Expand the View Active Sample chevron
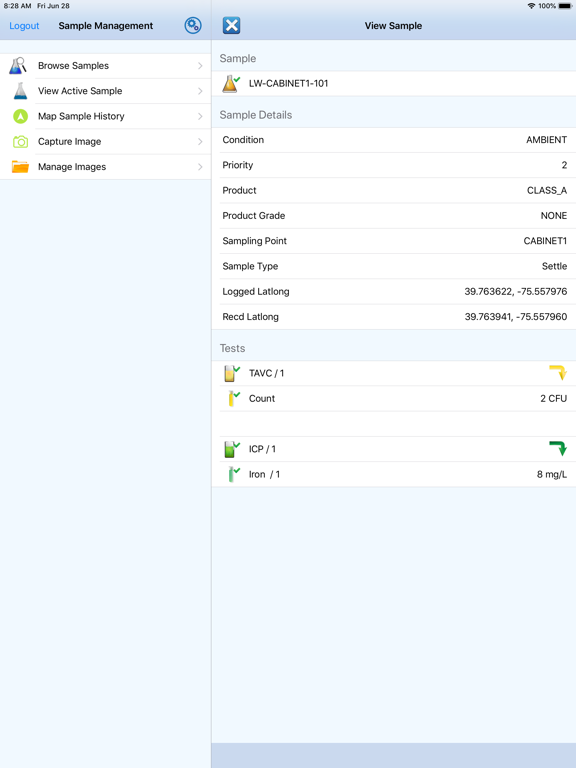This screenshot has height=768, width=576. tap(200, 91)
